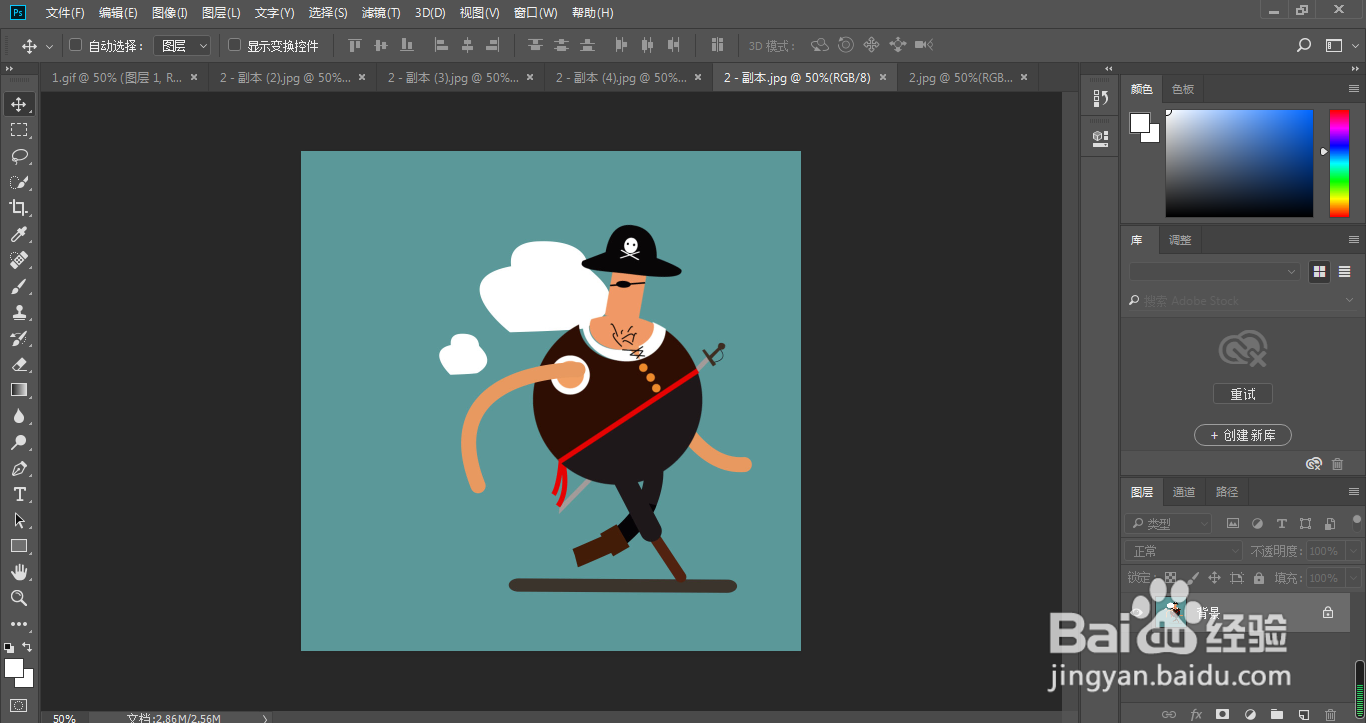Select the Hand tool
The image size is (1366, 723).
(19, 572)
